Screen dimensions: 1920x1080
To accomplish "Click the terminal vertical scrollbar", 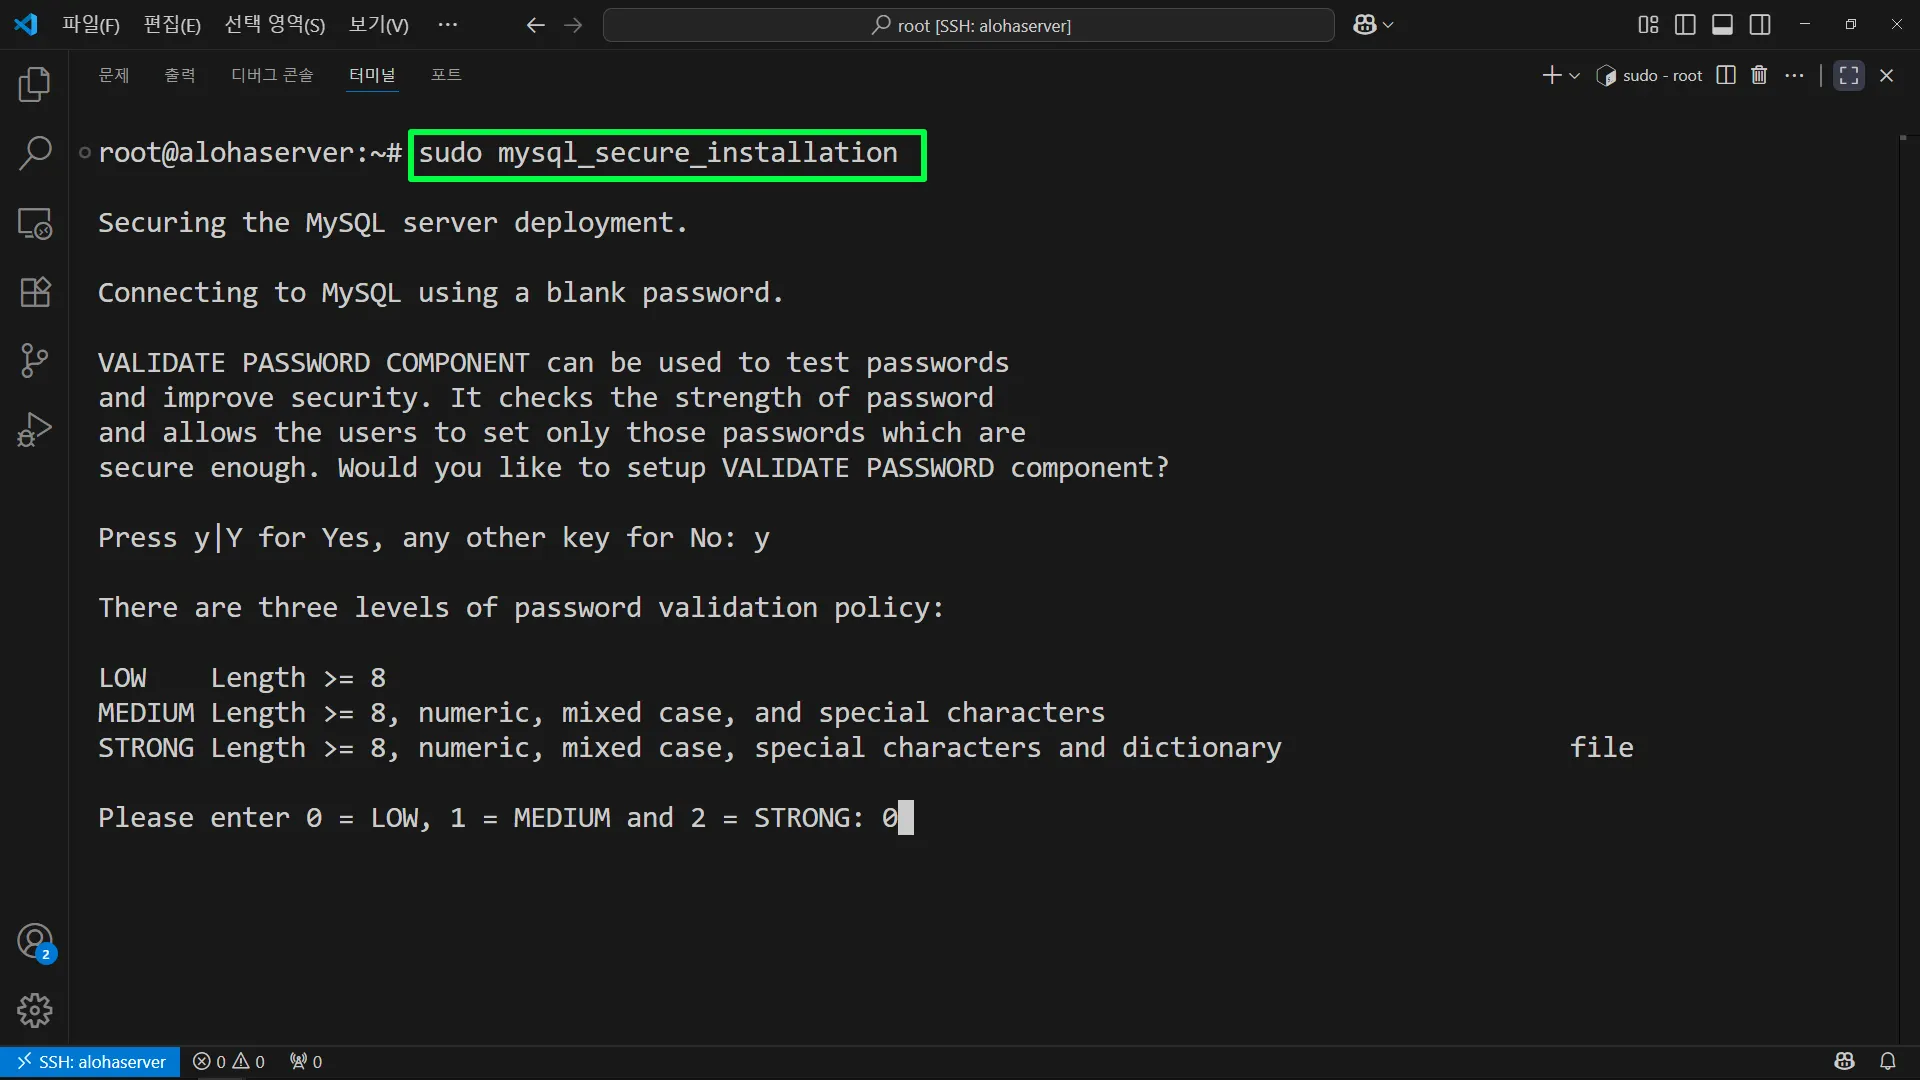I will 1903,500.
